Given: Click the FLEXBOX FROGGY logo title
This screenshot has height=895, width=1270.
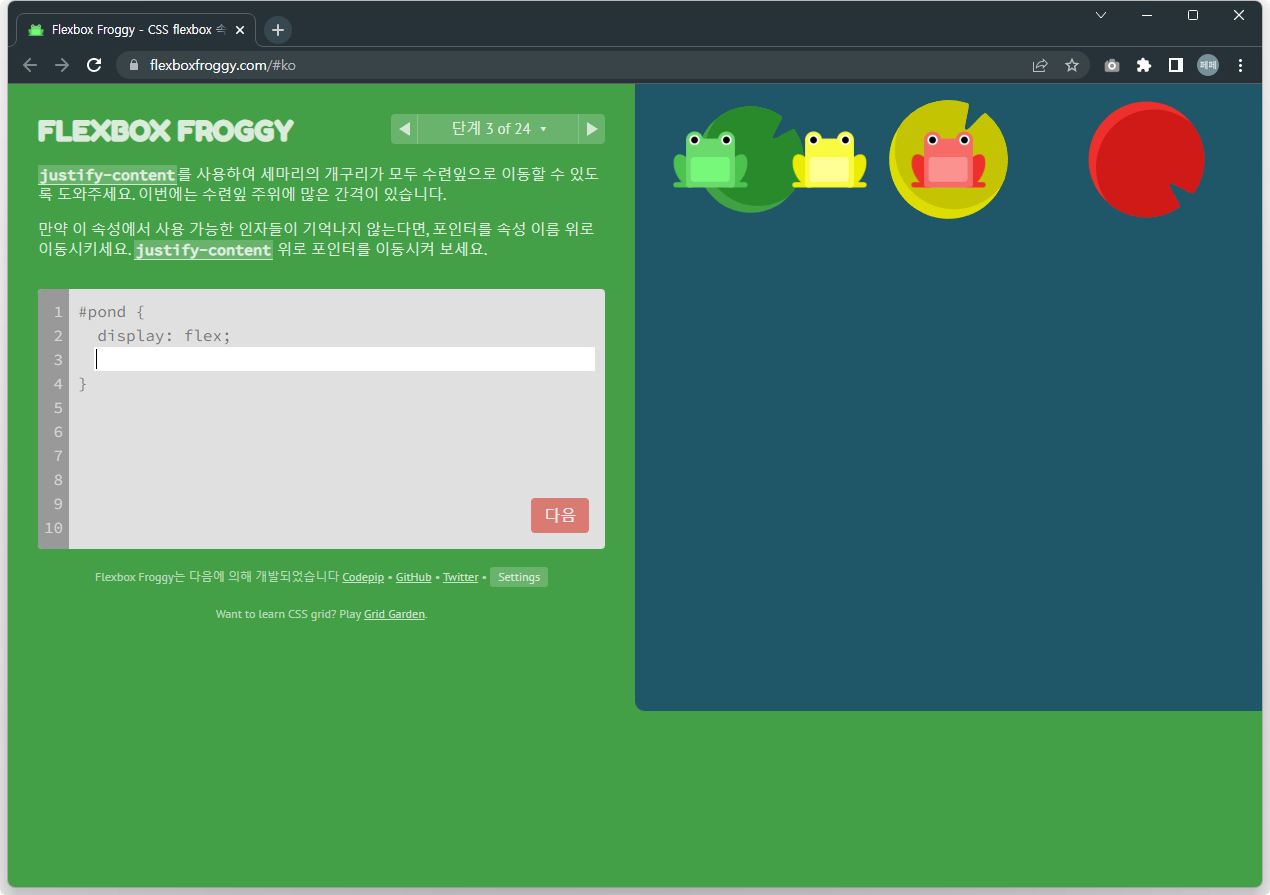Looking at the screenshot, I should [166, 131].
